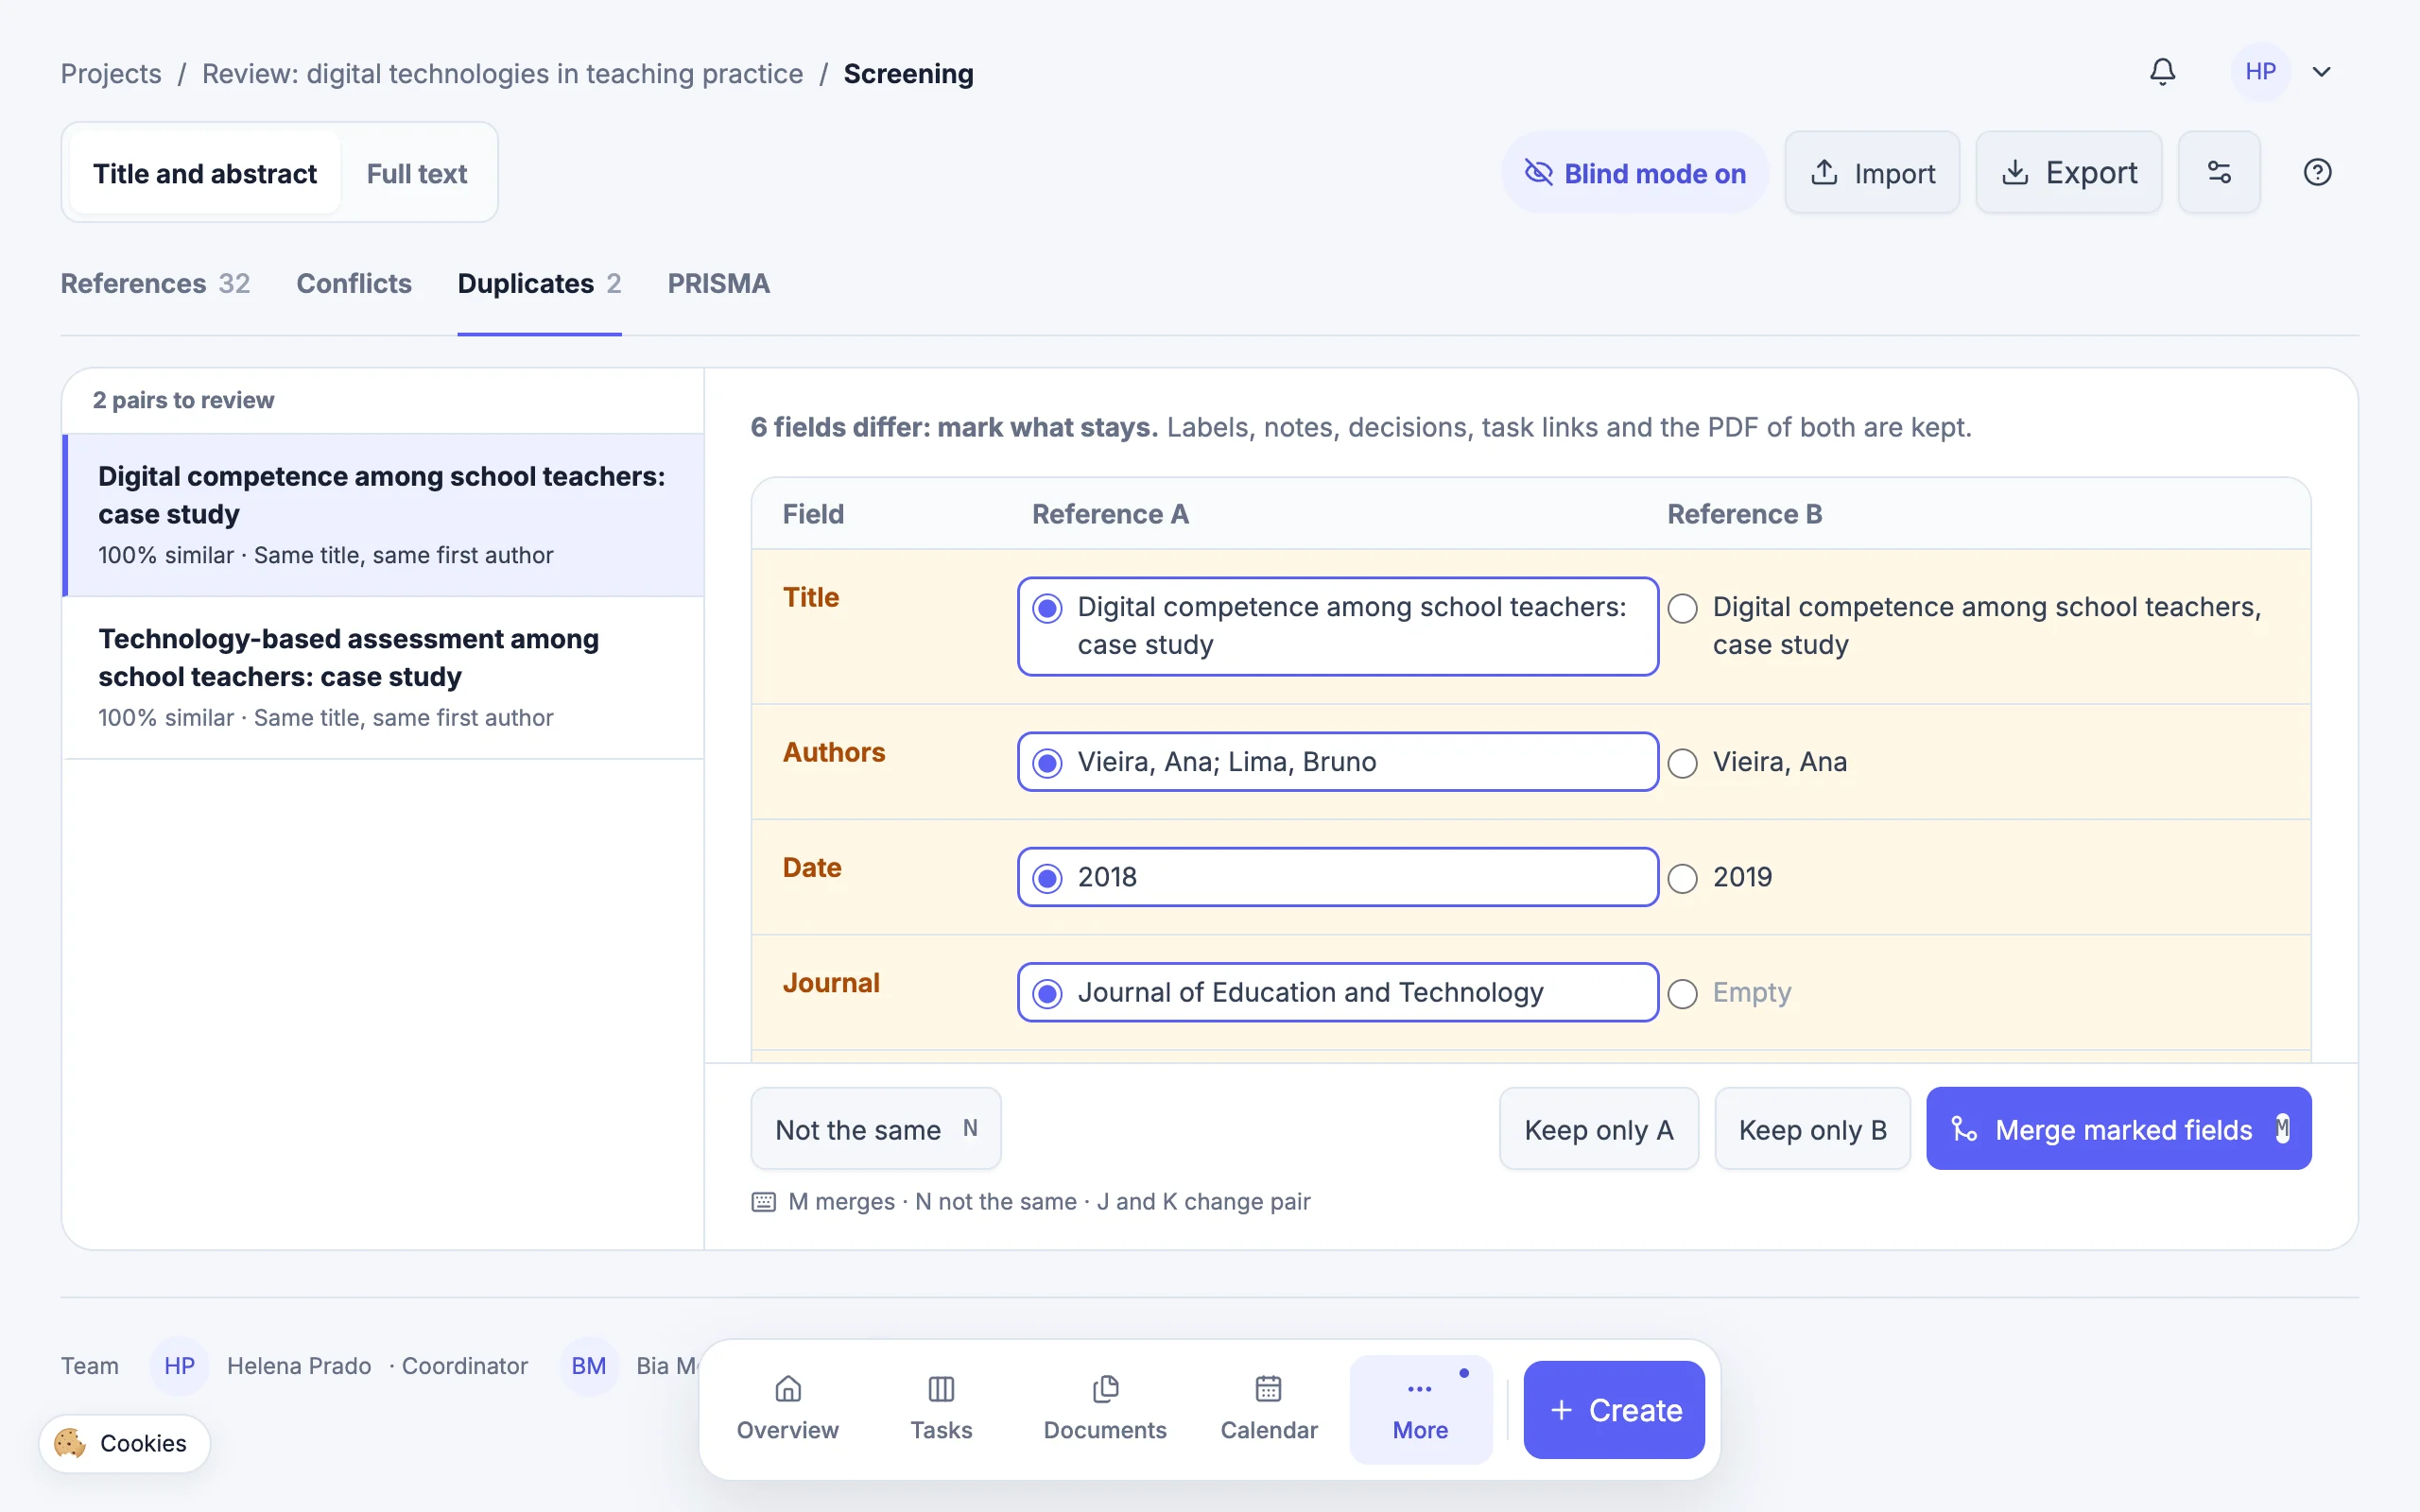Click Keep only A
Viewport: 2420px width, 1512px height.
click(x=1599, y=1129)
